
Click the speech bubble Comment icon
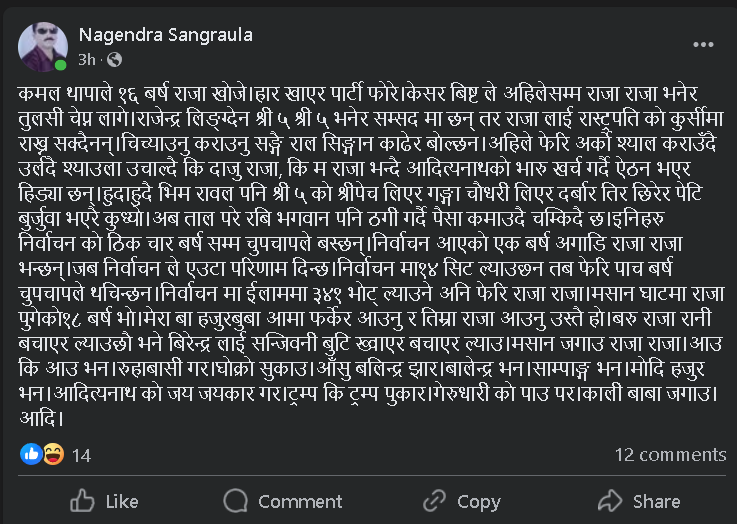click(x=236, y=501)
